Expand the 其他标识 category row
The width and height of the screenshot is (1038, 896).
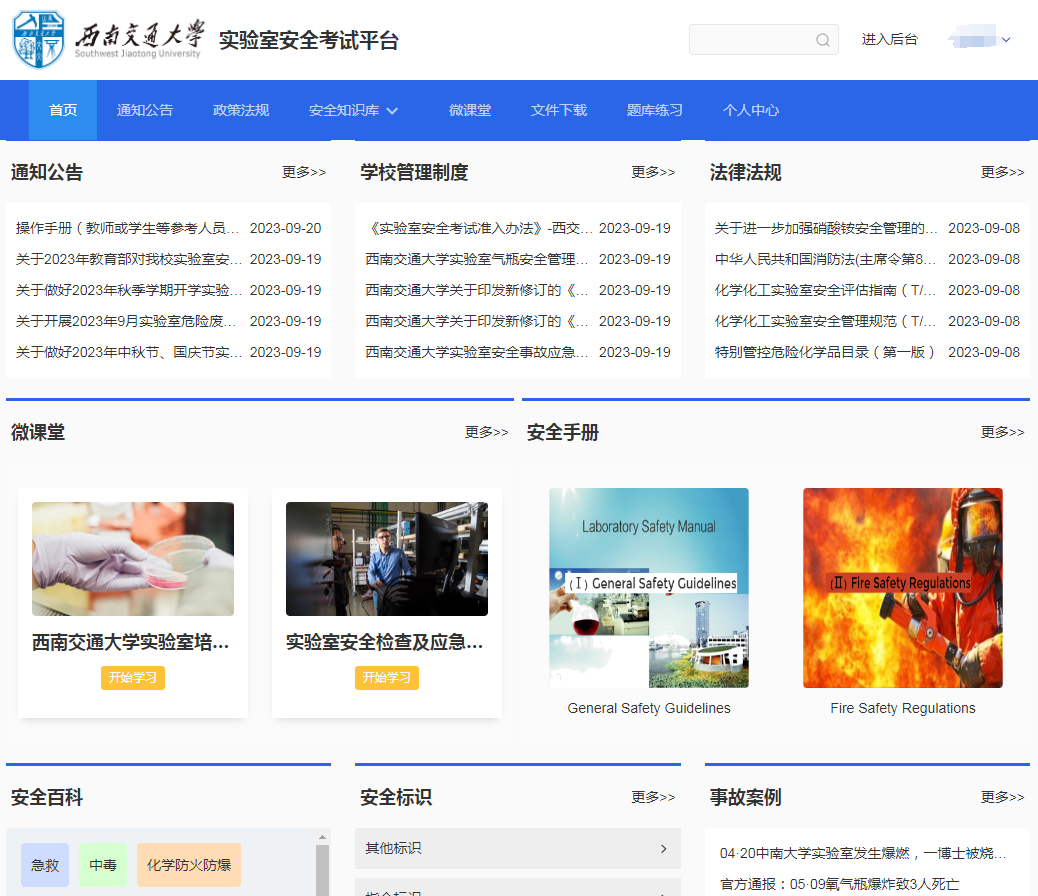(x=518, y=848)
